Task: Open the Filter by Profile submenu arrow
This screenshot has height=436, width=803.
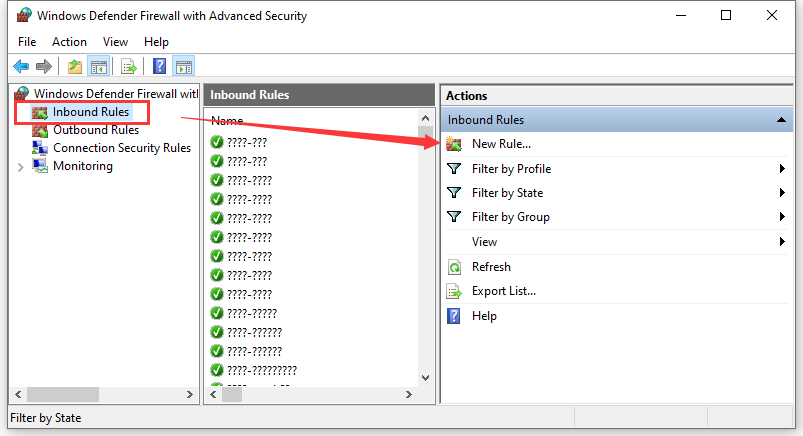Action: pyautogui.click(x=782, y=169)
